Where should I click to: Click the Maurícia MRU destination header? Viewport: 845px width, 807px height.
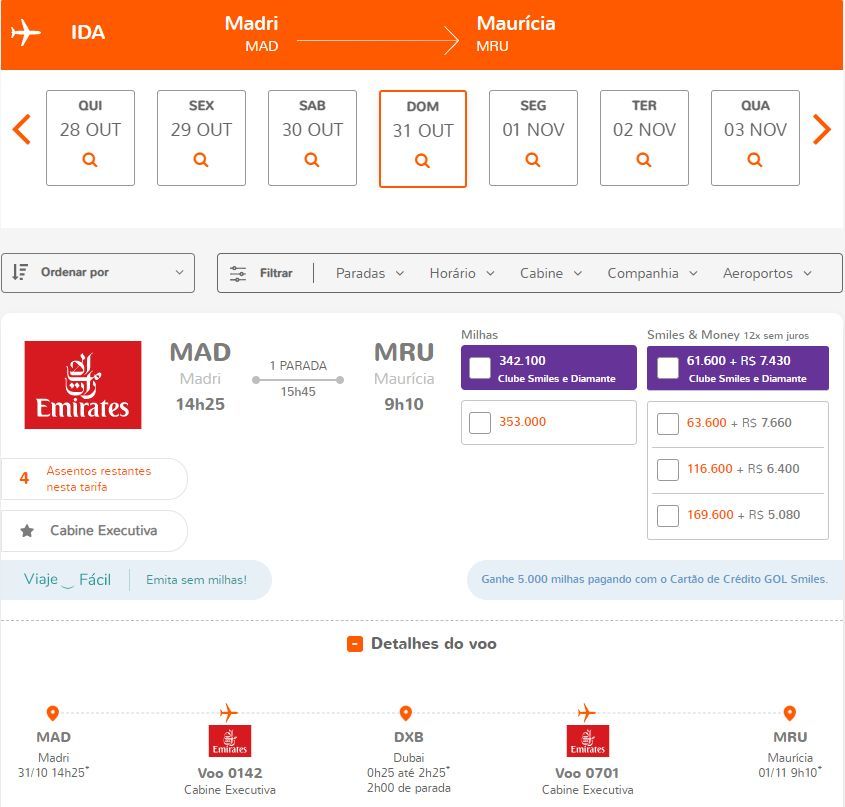516,33
